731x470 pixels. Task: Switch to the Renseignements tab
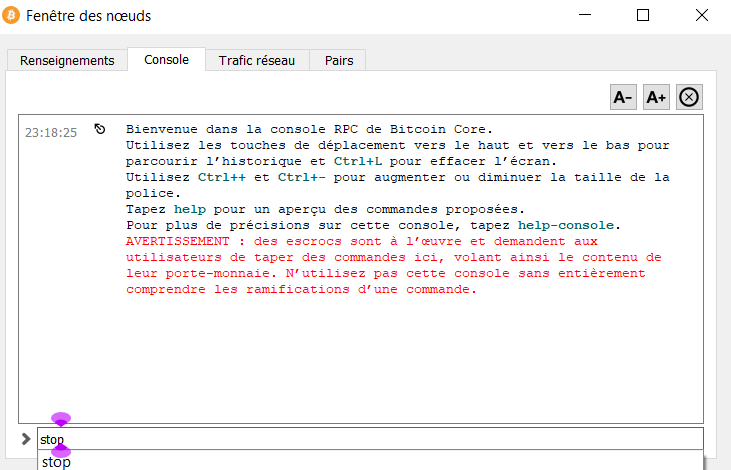(x=67, y=61)
